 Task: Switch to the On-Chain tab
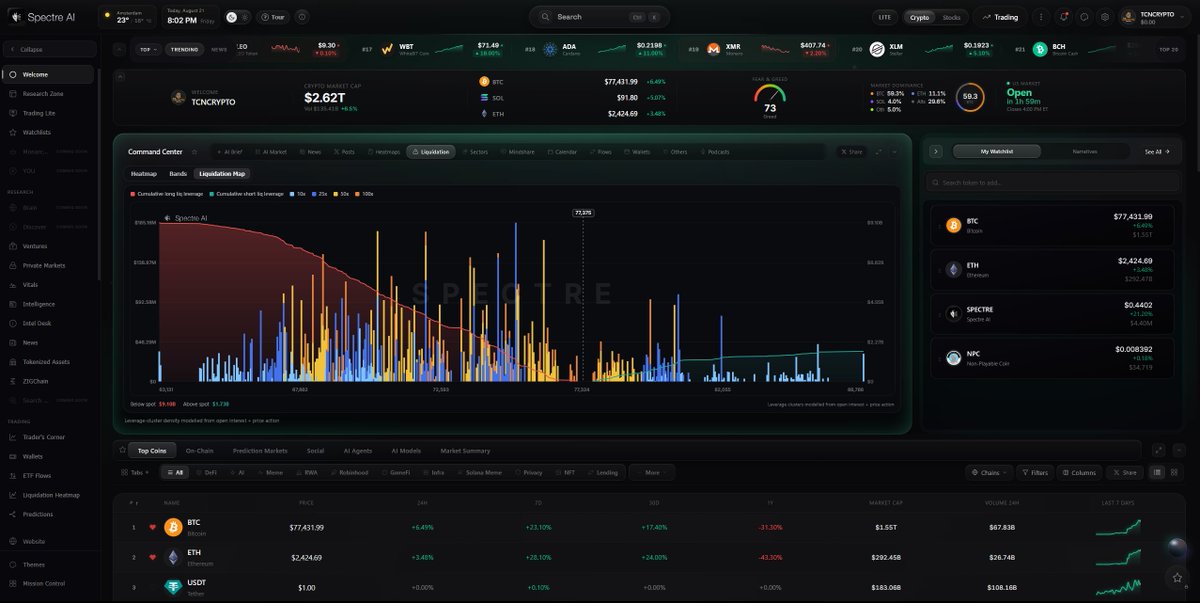click(199, 451)
